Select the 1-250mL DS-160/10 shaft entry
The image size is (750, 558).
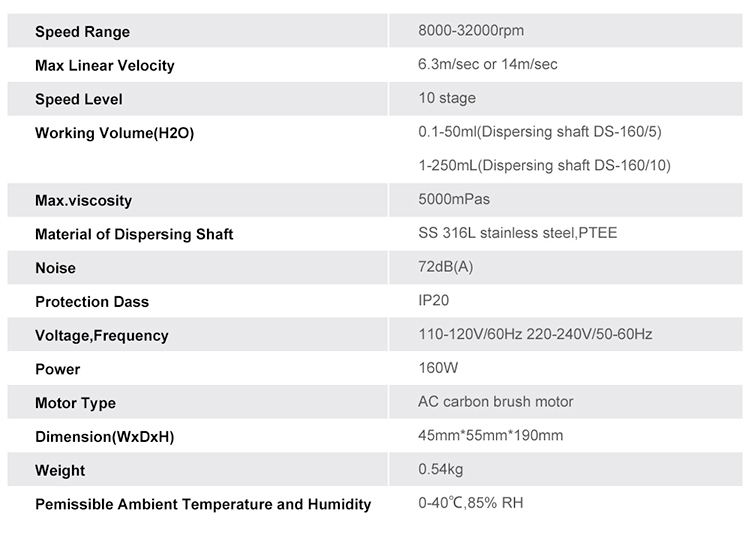[x=543, y=166]
